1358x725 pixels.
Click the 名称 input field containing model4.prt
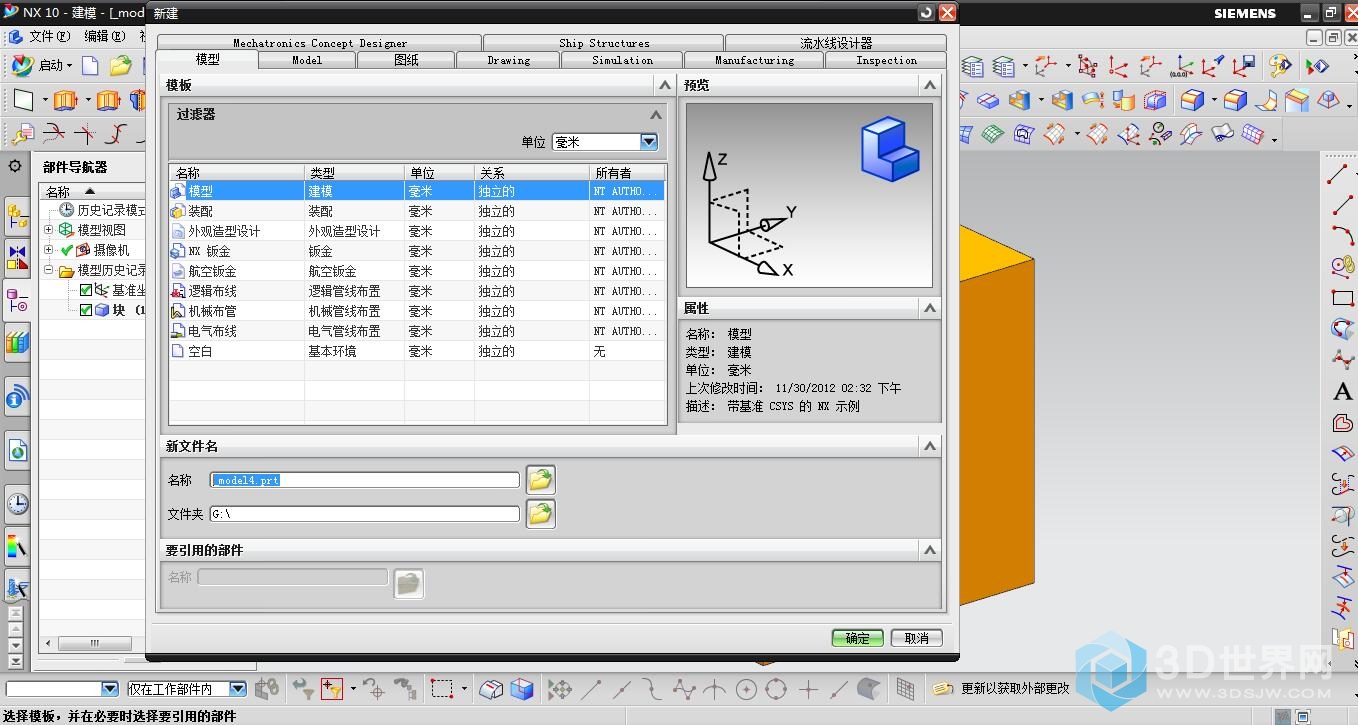coord(364,480)
